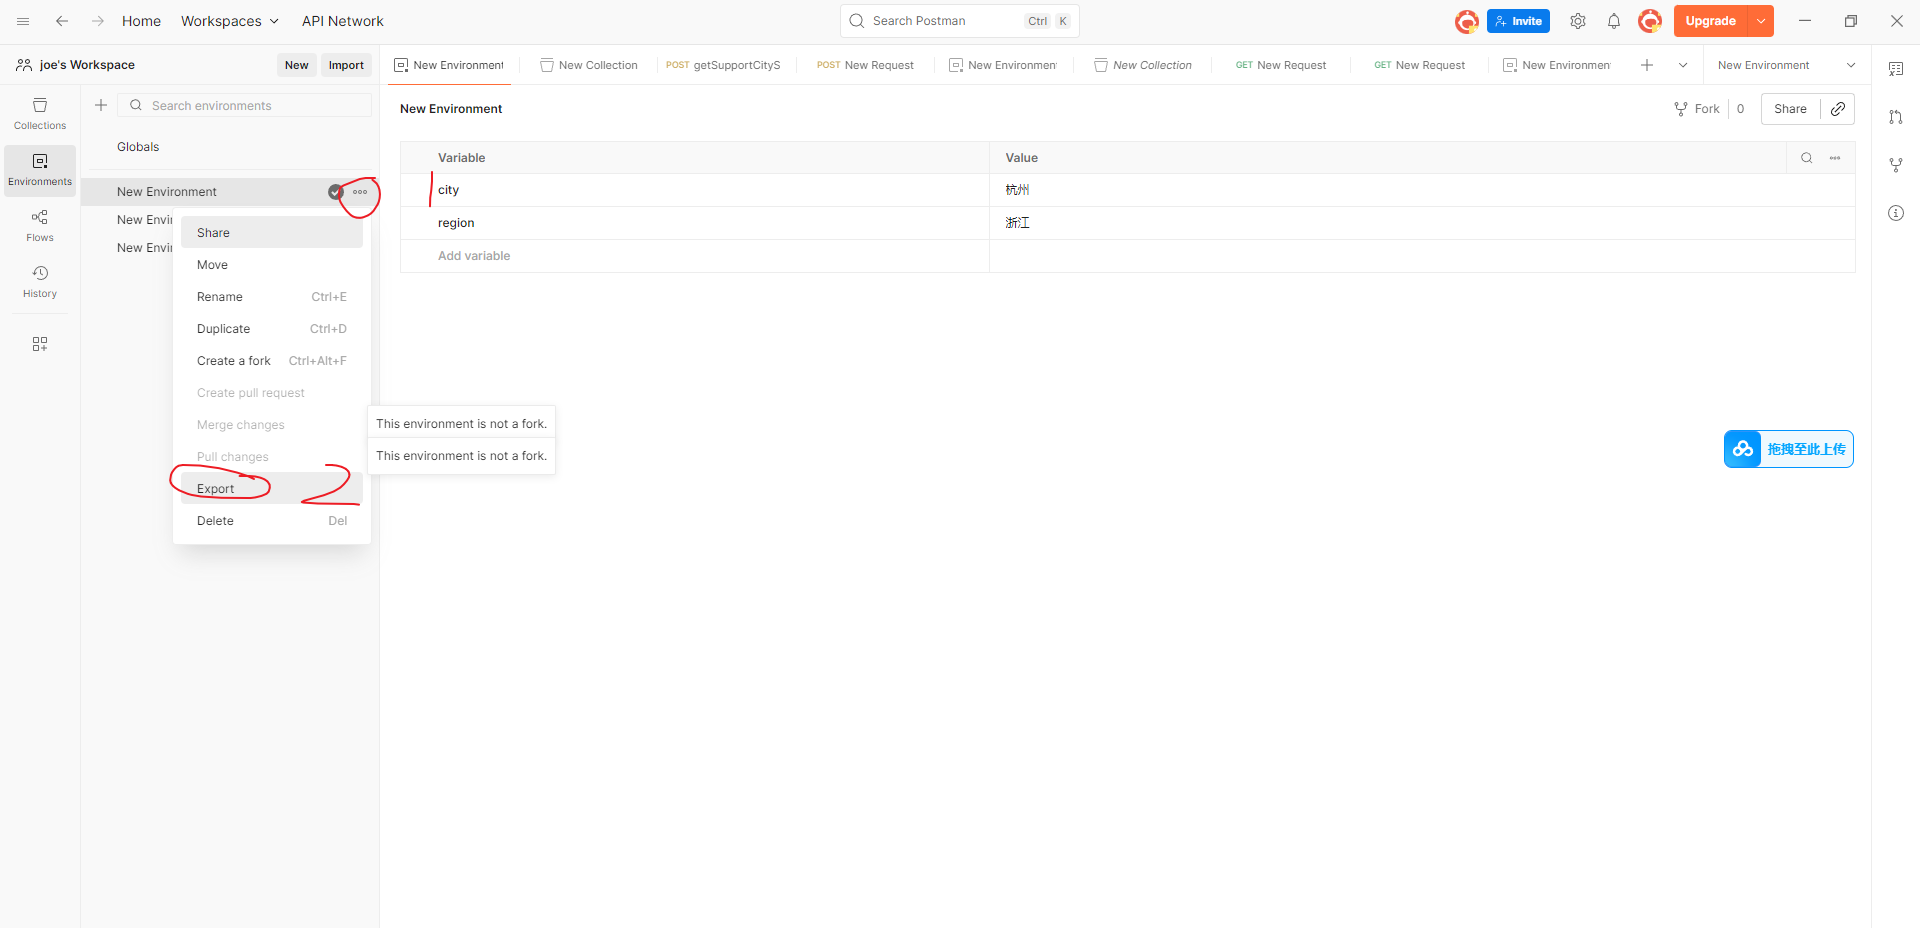This screenshot has width=1920, height=928.
Task: Copy environment link icon beside Share
Action: pos(1838,109)
